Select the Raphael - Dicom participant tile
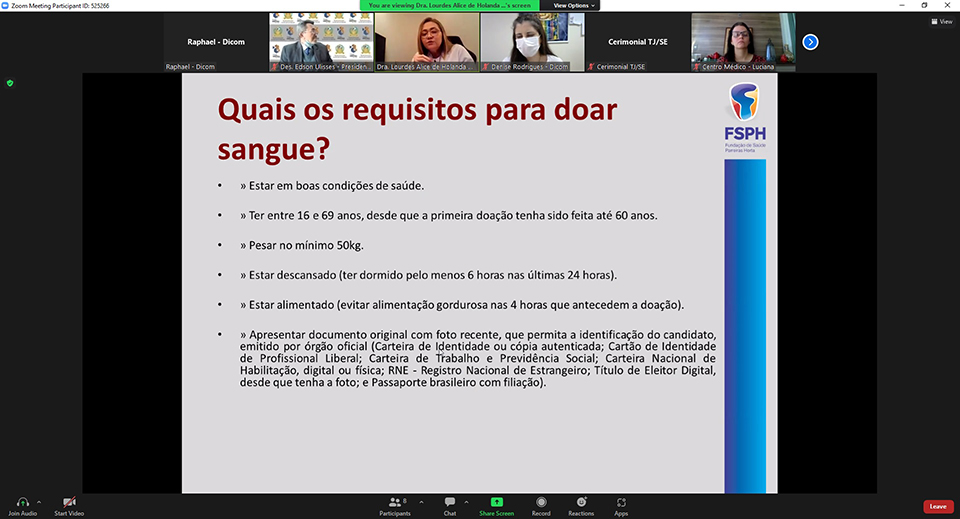 point(214,42)
